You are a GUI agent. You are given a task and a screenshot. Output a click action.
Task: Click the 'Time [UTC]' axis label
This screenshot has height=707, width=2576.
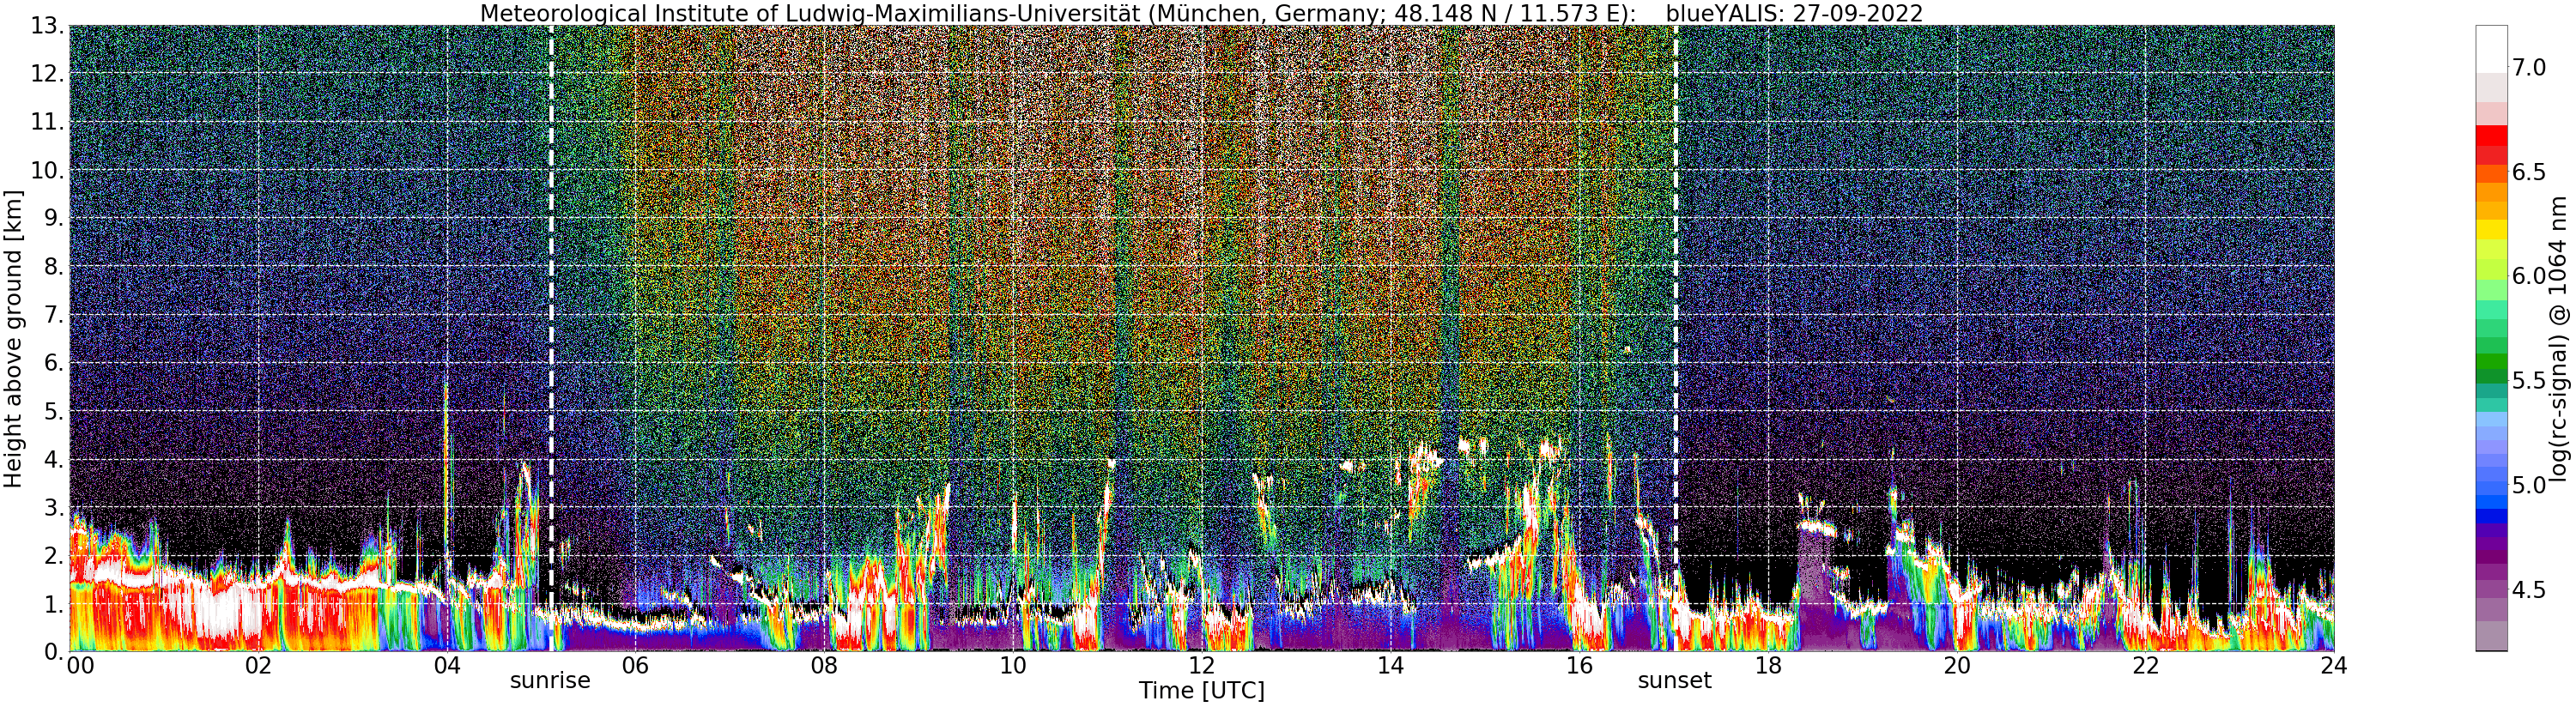pyautogui.click(x=1201, y=691)
